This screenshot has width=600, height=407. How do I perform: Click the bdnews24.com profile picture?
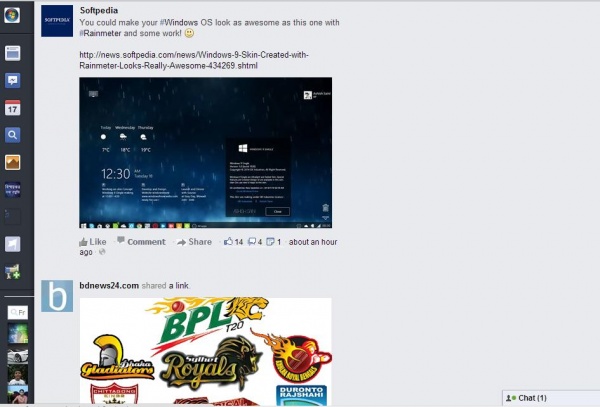[57, 296]
